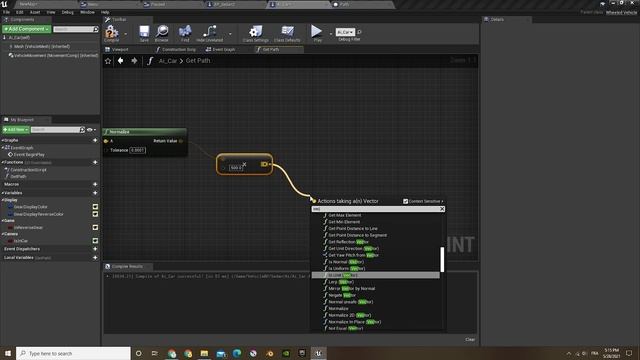
Task: Toggle visibility of InReverseGear variable
Action: coord(95,227)
